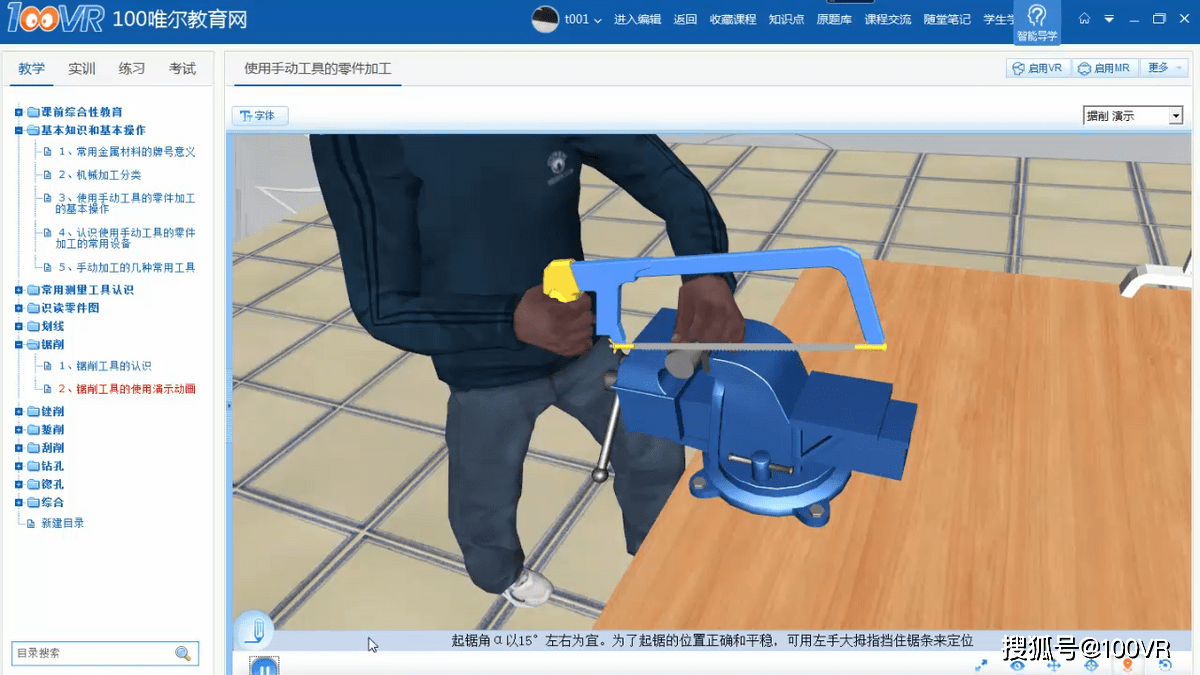Open lesson 5、手动加工的几种常用工具
The width and height of the screenshot is (1200, 675).
pos(126,268)
